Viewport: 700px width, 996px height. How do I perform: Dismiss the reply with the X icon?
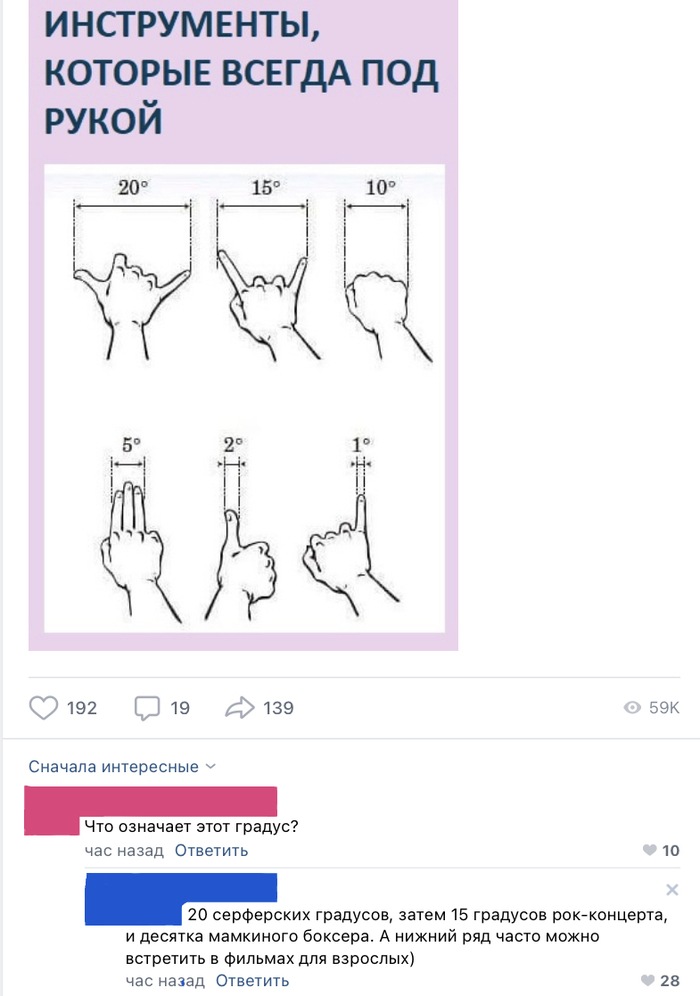point(672,890)
